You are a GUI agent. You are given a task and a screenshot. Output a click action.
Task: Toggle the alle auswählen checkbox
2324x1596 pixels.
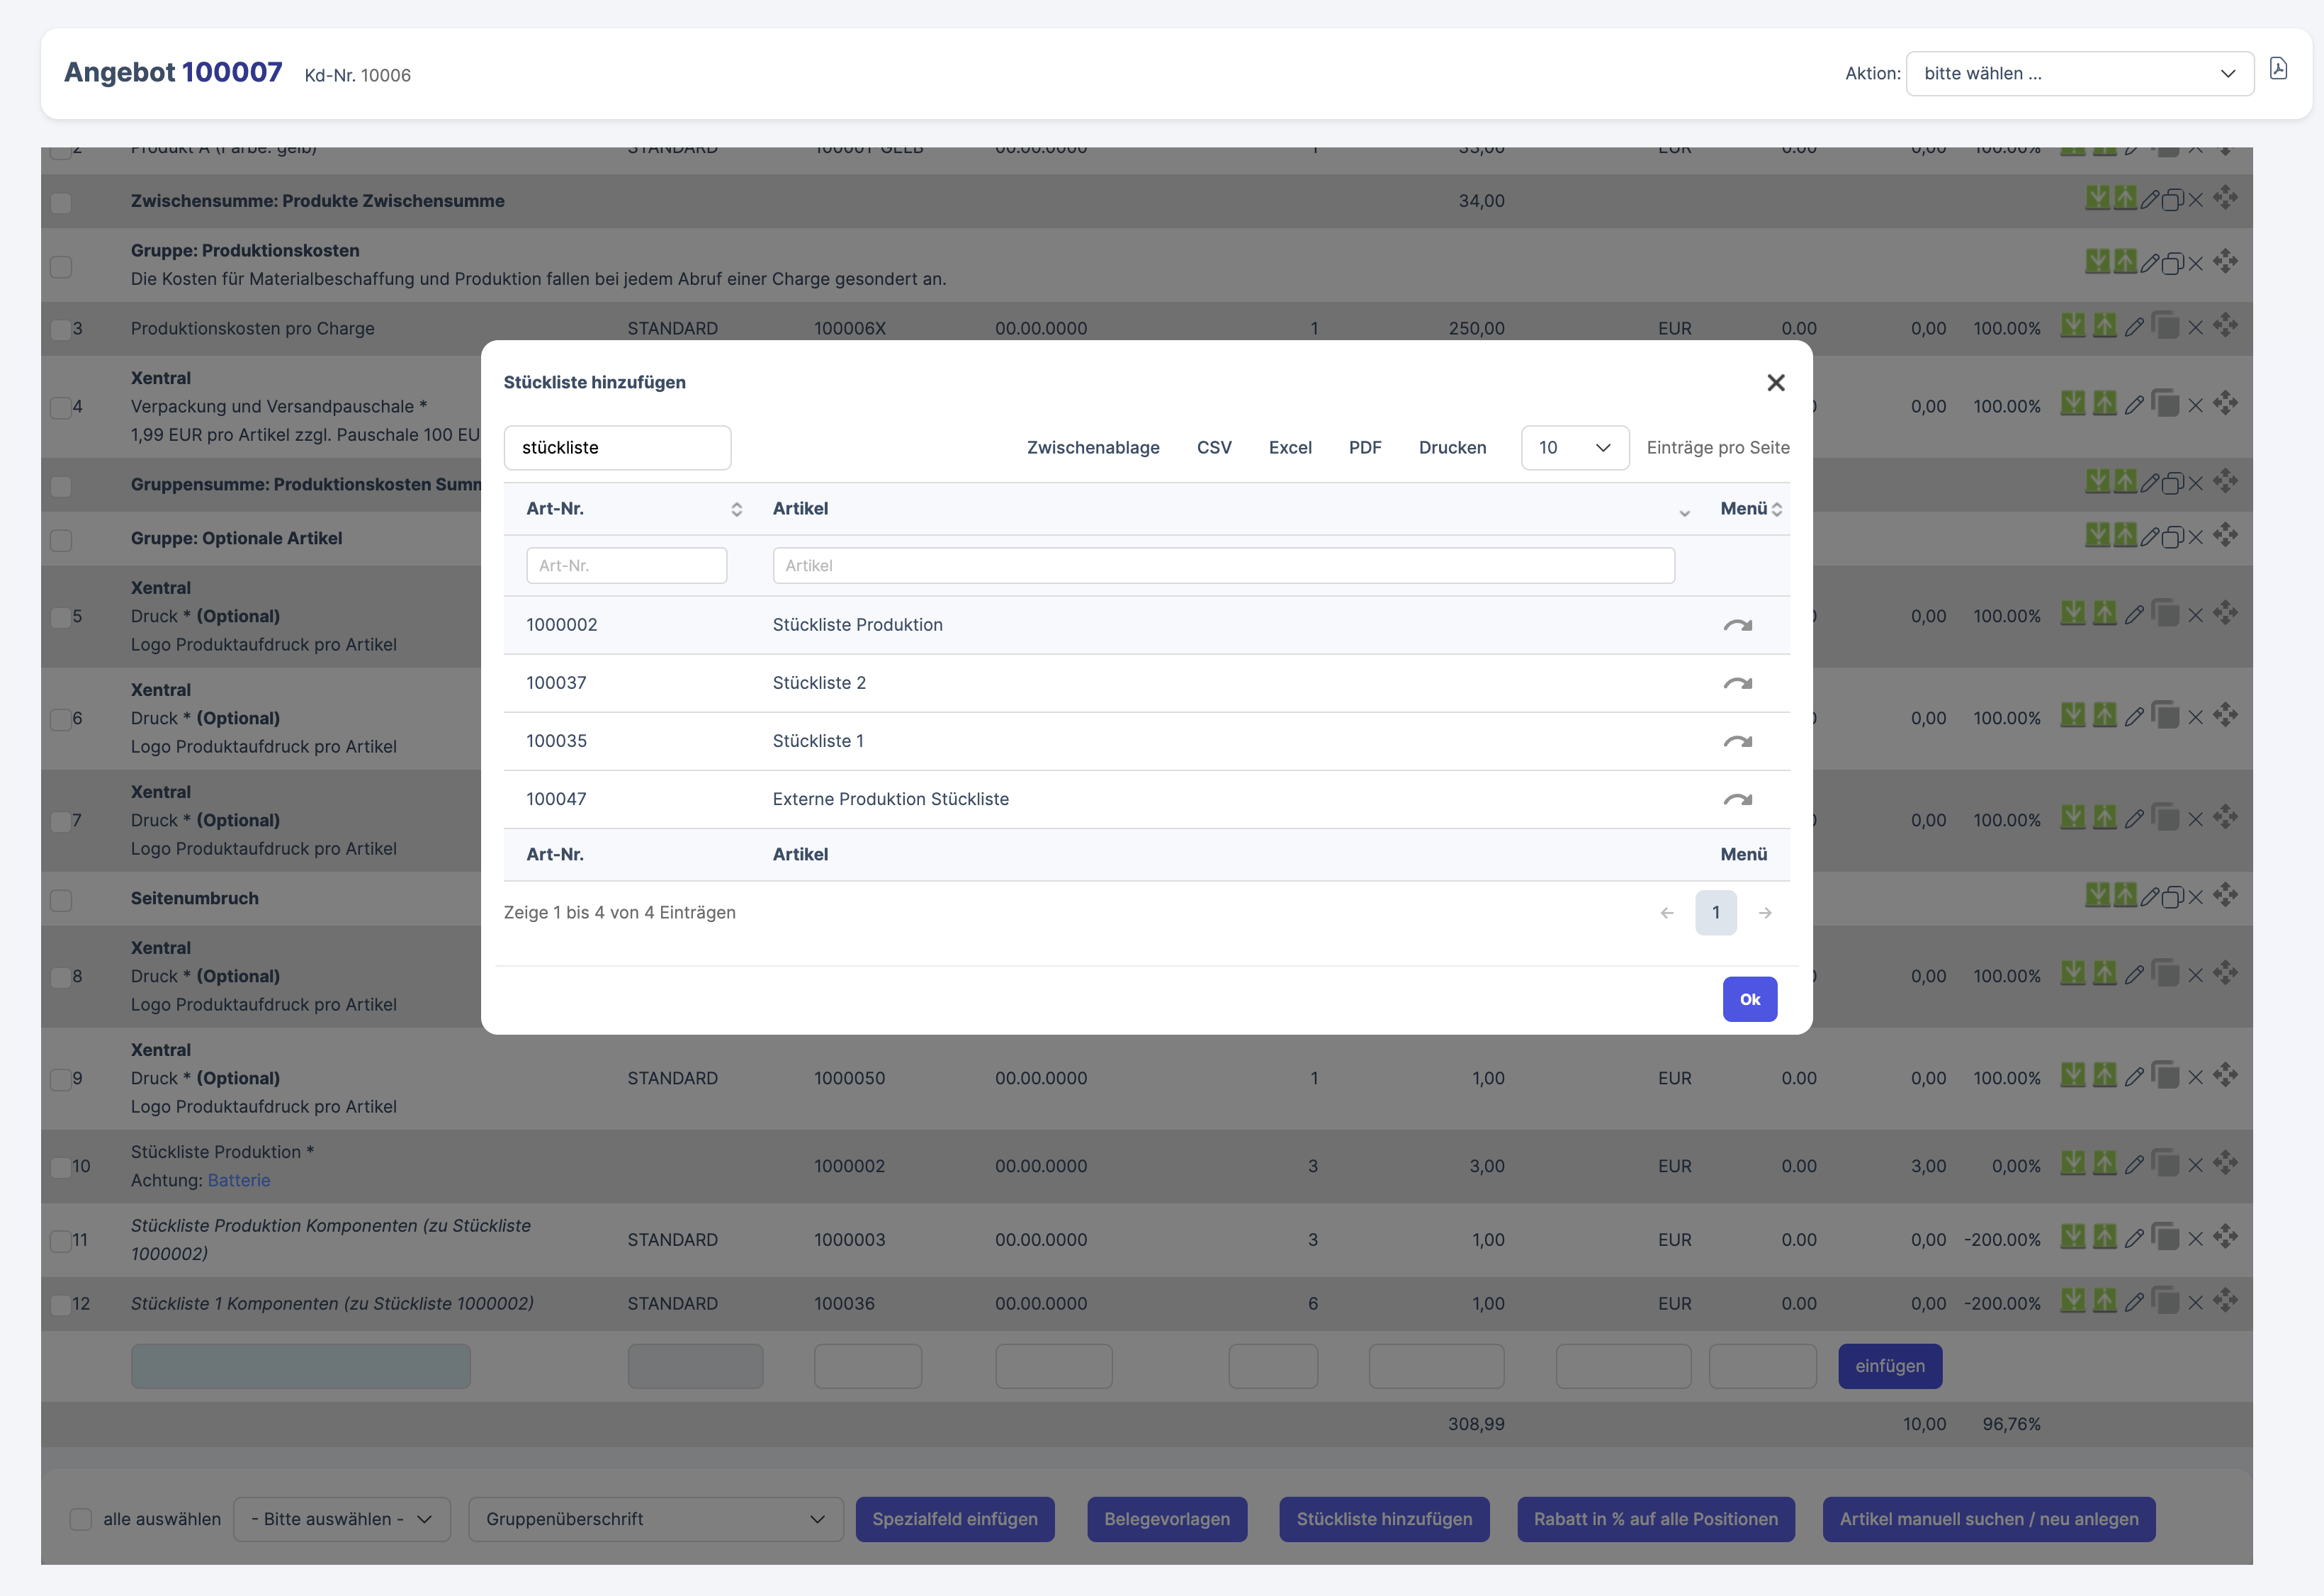(81, 1519)
